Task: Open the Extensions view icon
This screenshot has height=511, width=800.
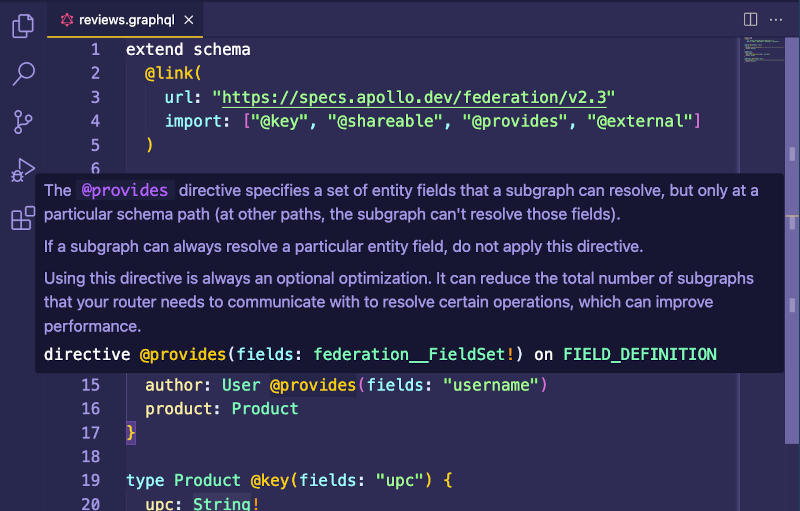Action: pos(22,218)
